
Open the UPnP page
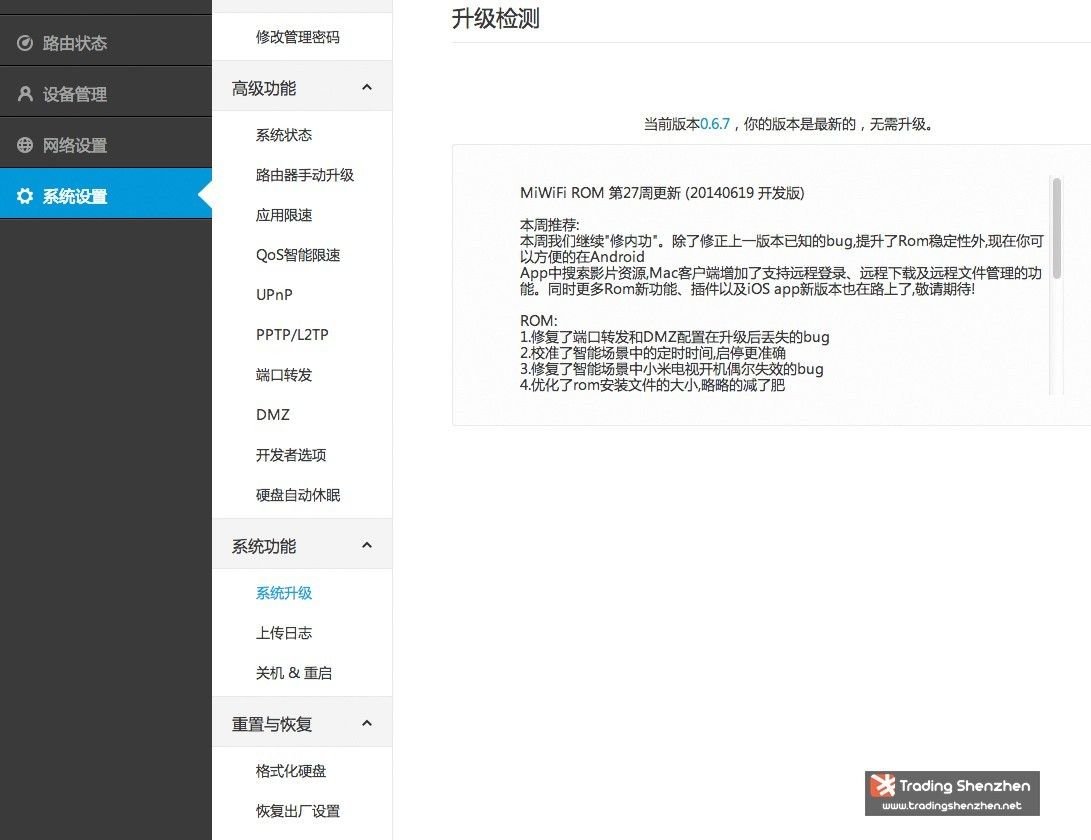click(x=274, y=295)
